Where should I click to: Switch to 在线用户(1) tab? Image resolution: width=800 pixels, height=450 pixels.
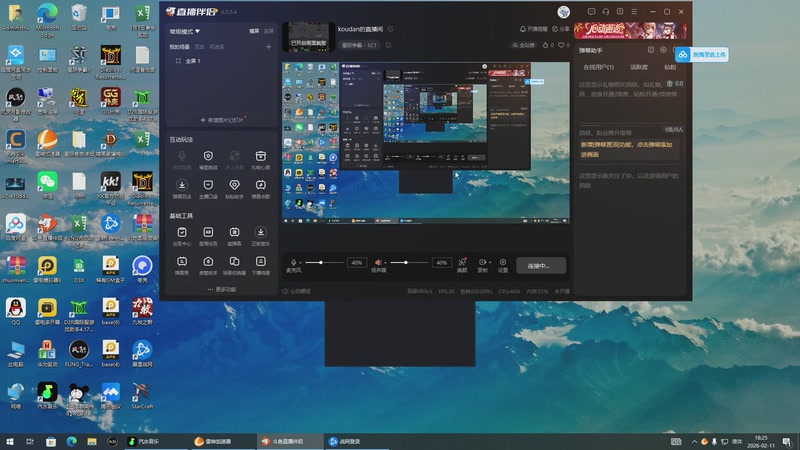(598, 67)
